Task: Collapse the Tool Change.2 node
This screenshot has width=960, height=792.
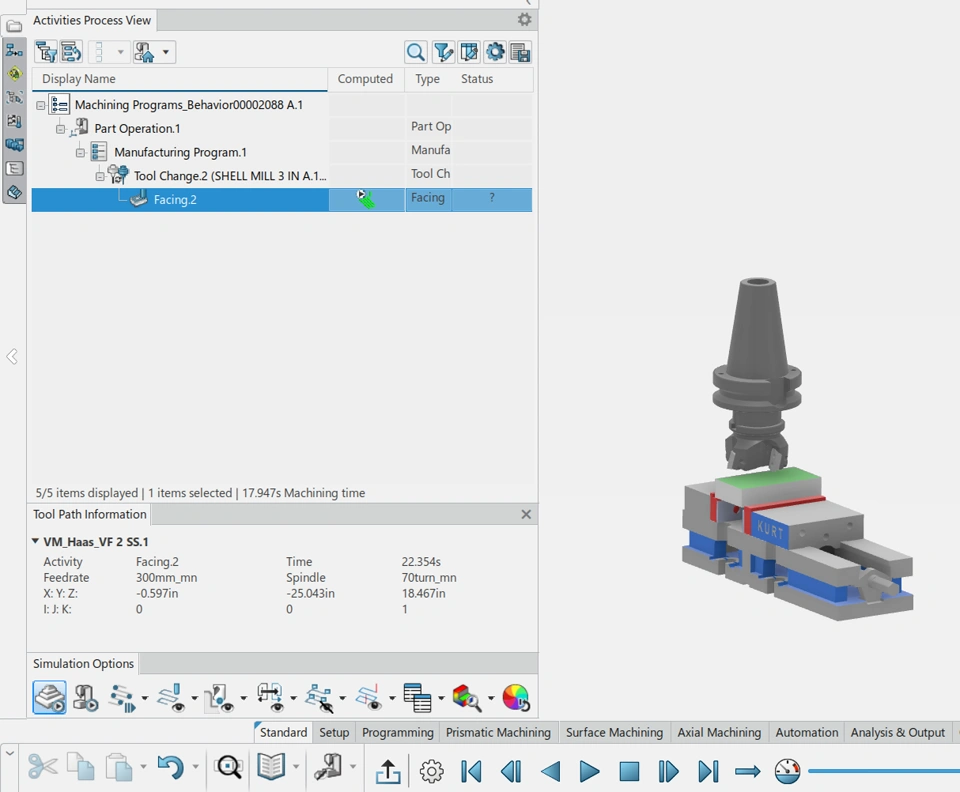Action: (x=100, y=176)
